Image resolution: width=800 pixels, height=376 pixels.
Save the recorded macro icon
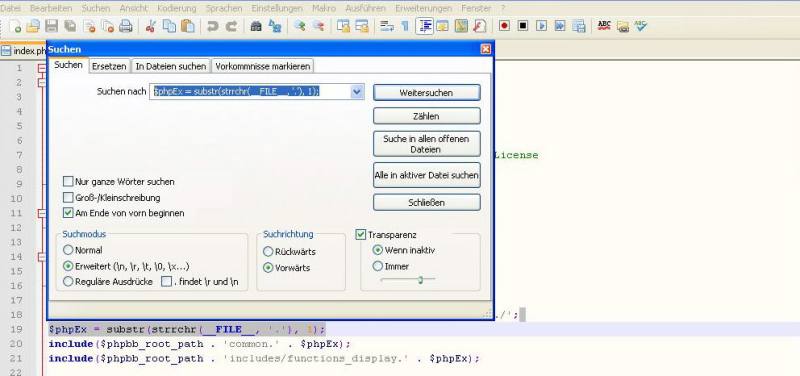point(579,26)
